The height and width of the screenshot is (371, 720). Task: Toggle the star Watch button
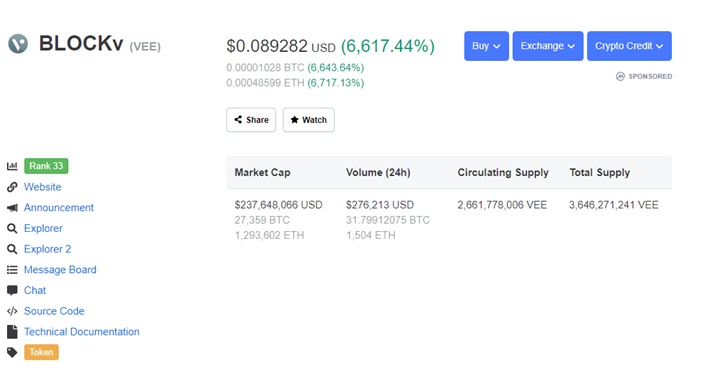tap(309, 120)
